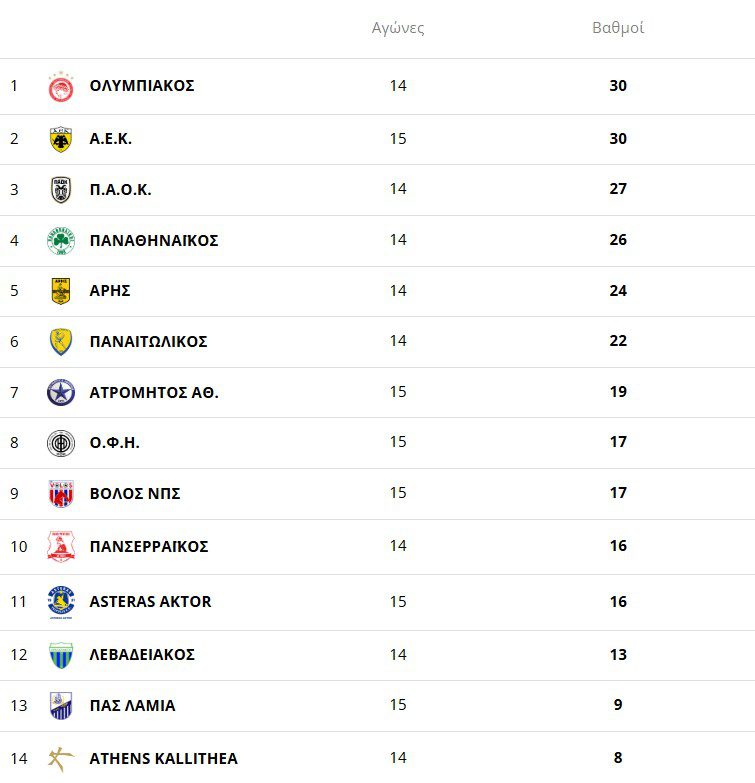Click the PAS Lamia club crest
This screenshot has height=783, width=755.
coord(61,706)
